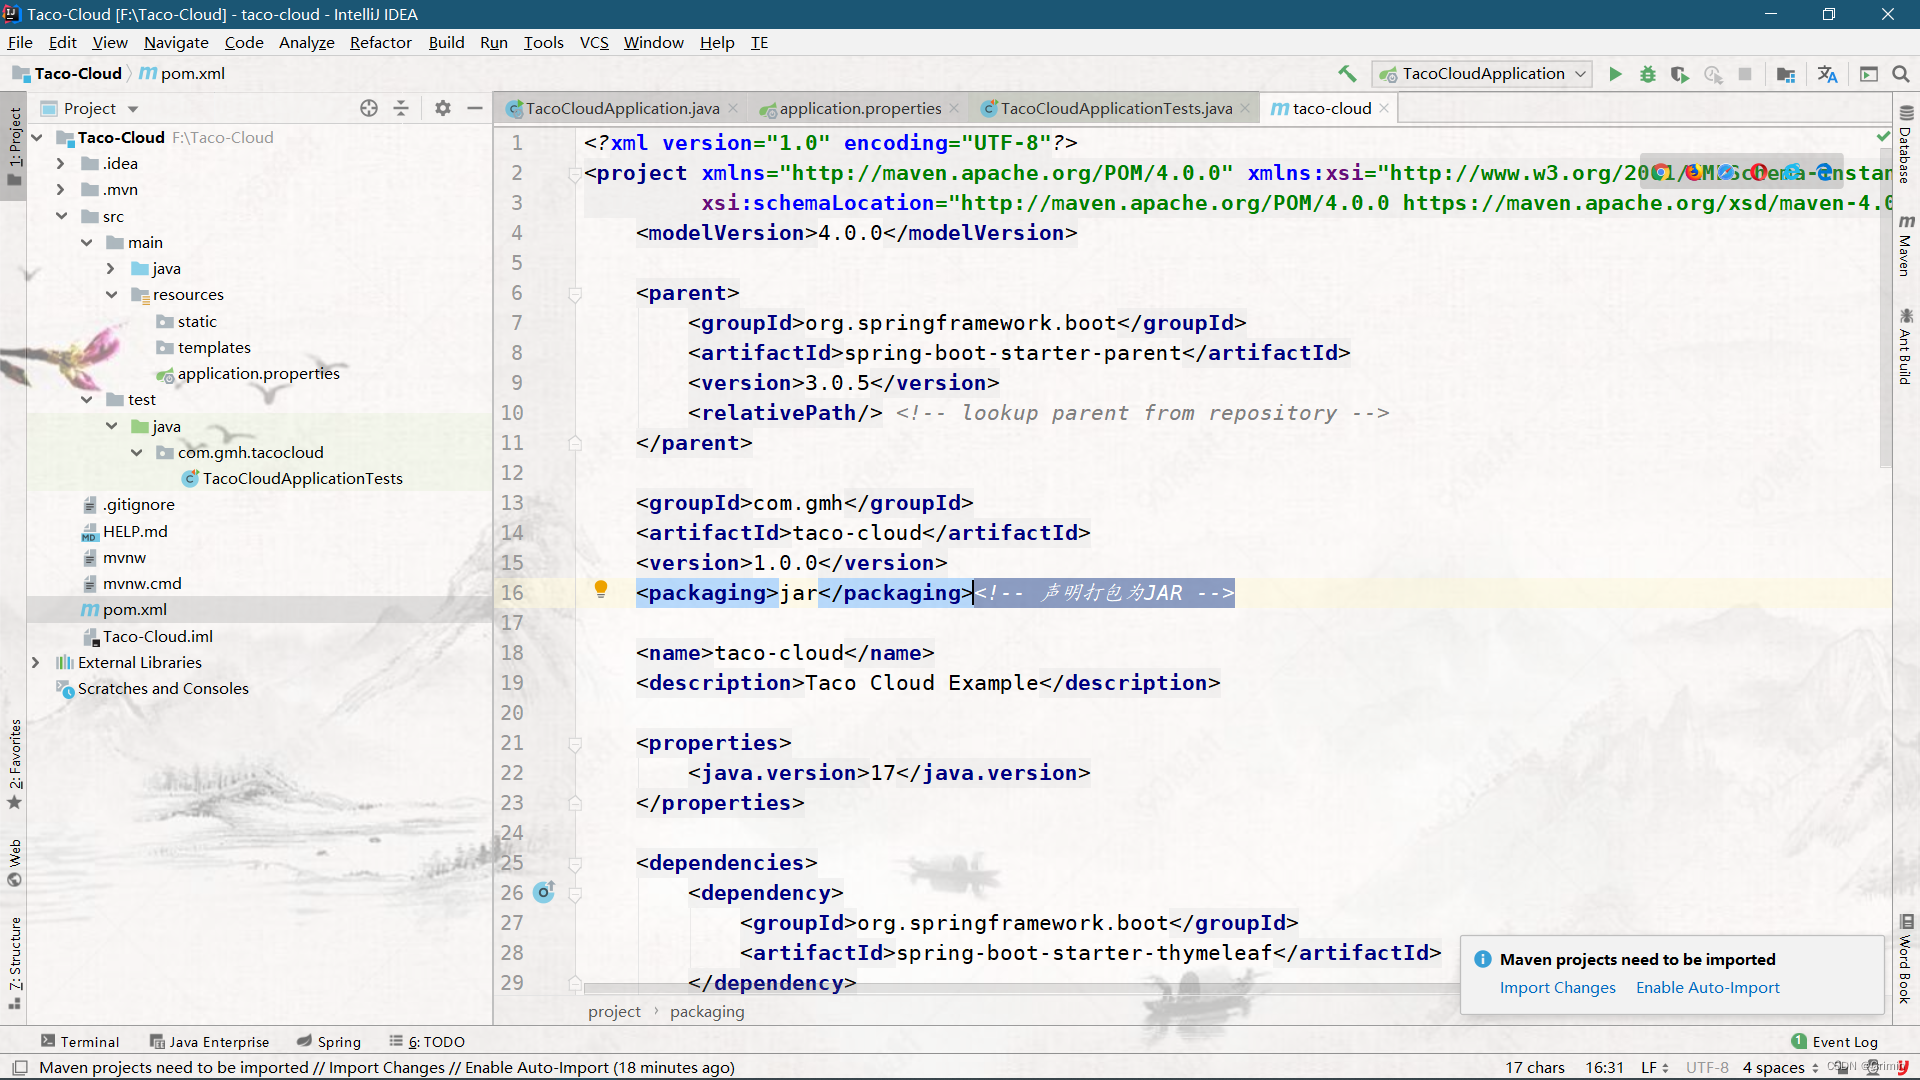Toggle the Terminal tool window
The height and width of the screenshot is (1080, 1920).
[80, 1041]
